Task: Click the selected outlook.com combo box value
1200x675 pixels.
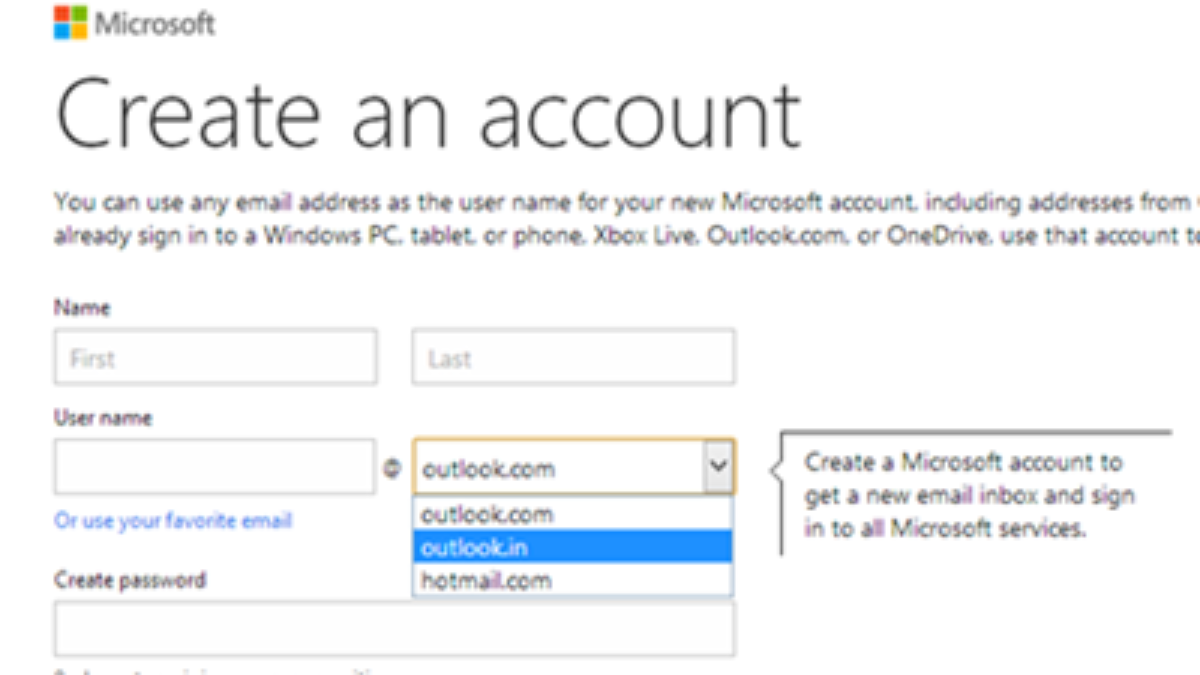Action: (560, 468)
